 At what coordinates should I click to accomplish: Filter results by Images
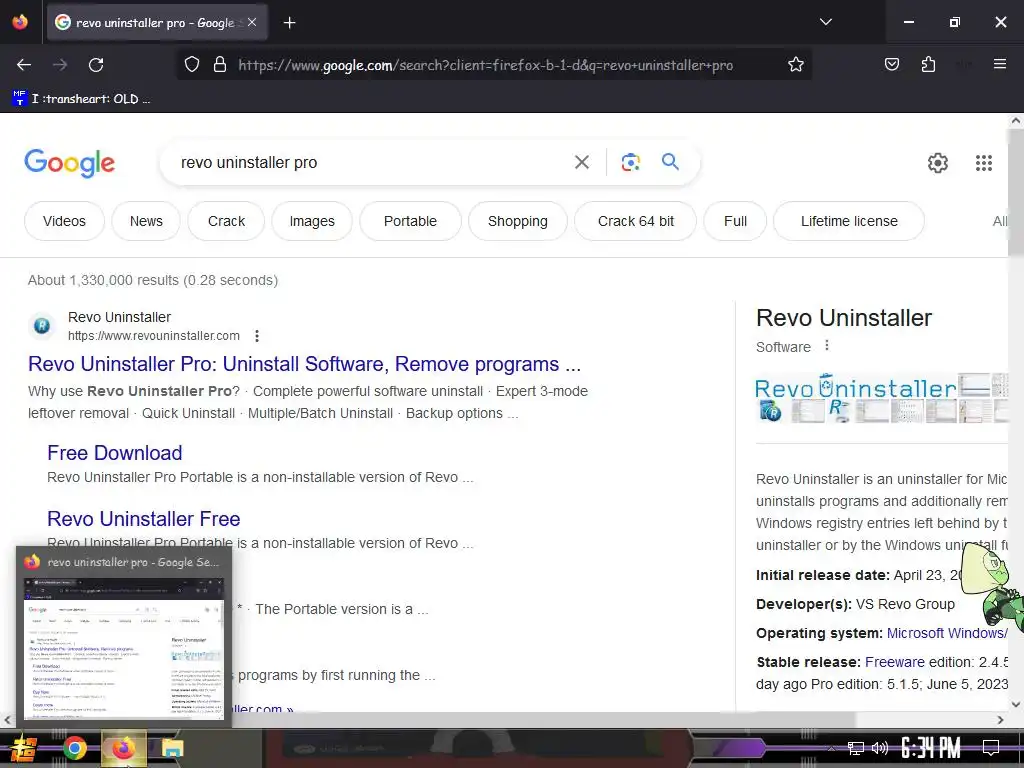point(312,221)
